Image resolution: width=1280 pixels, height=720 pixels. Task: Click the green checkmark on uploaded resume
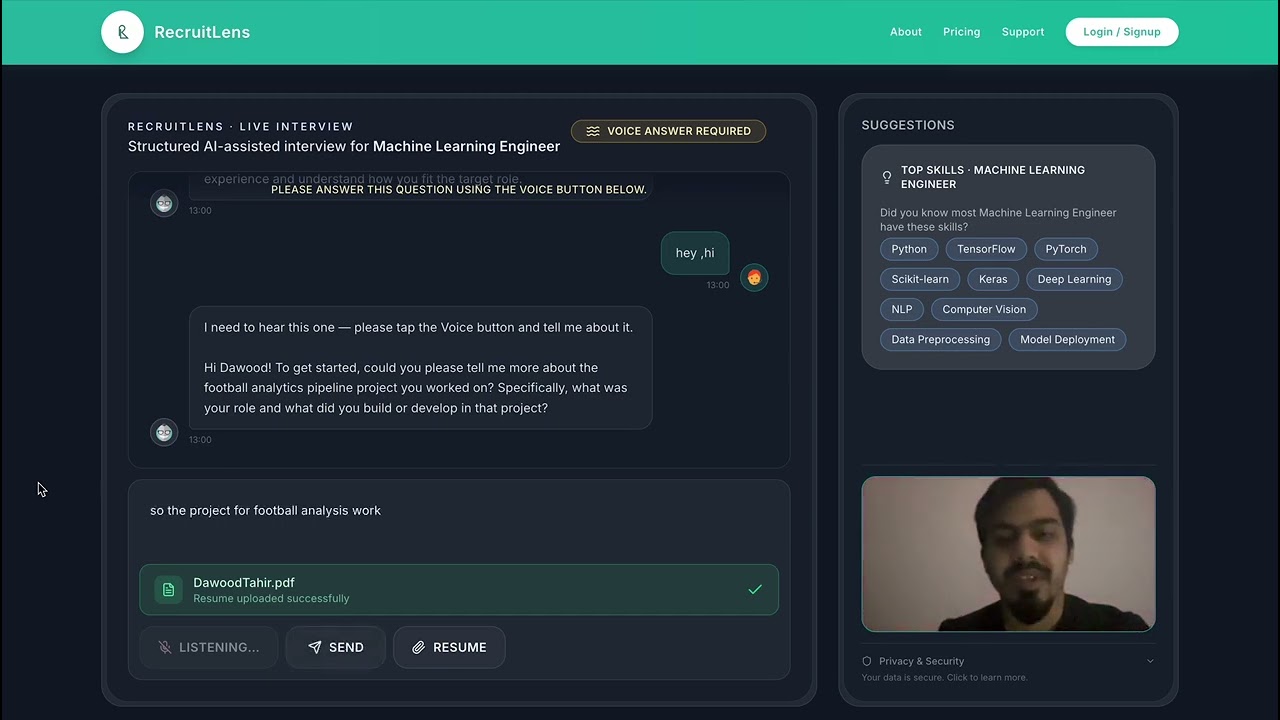pos(755,590)
